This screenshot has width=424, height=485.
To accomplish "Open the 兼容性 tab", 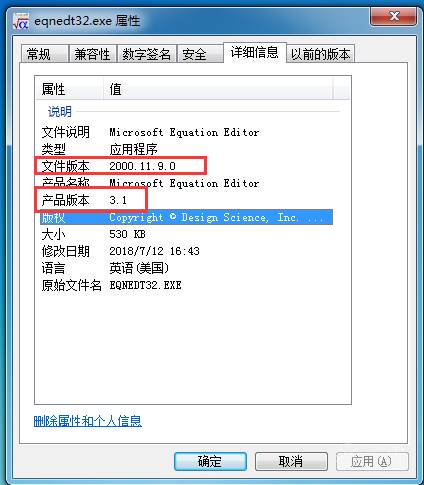I will (92, 54).
